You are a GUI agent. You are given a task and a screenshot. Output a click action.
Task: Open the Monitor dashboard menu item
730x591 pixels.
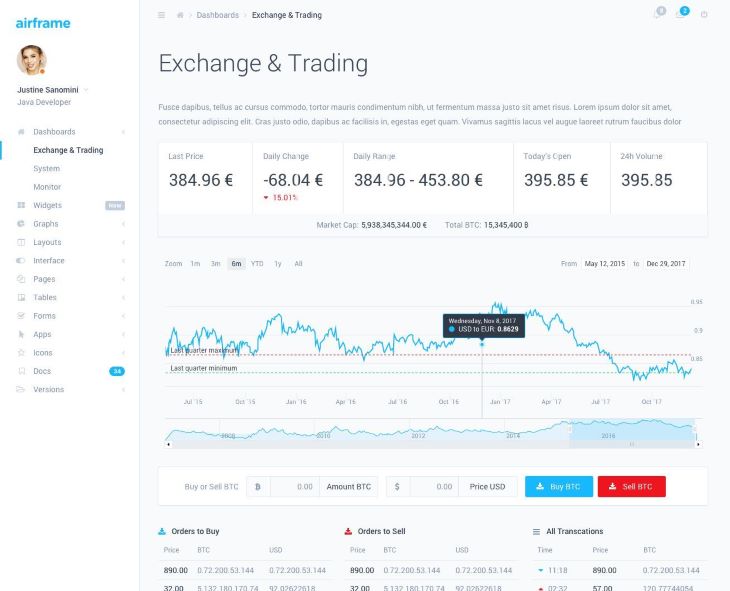pyautogui.click(x=47, y=187)
